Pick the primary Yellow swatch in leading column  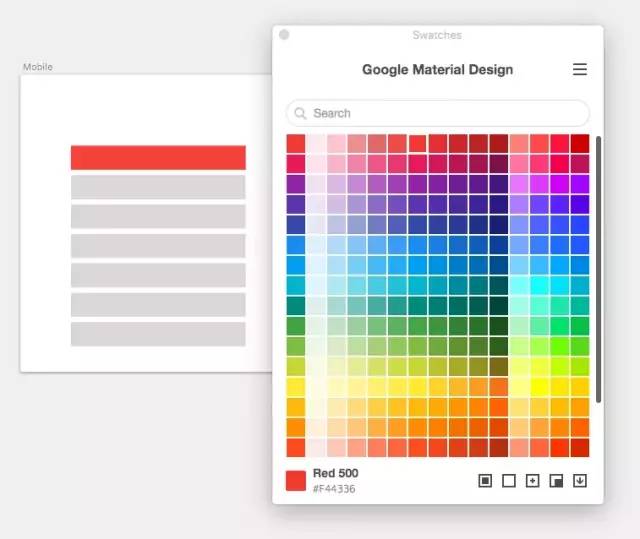[296, 387]
